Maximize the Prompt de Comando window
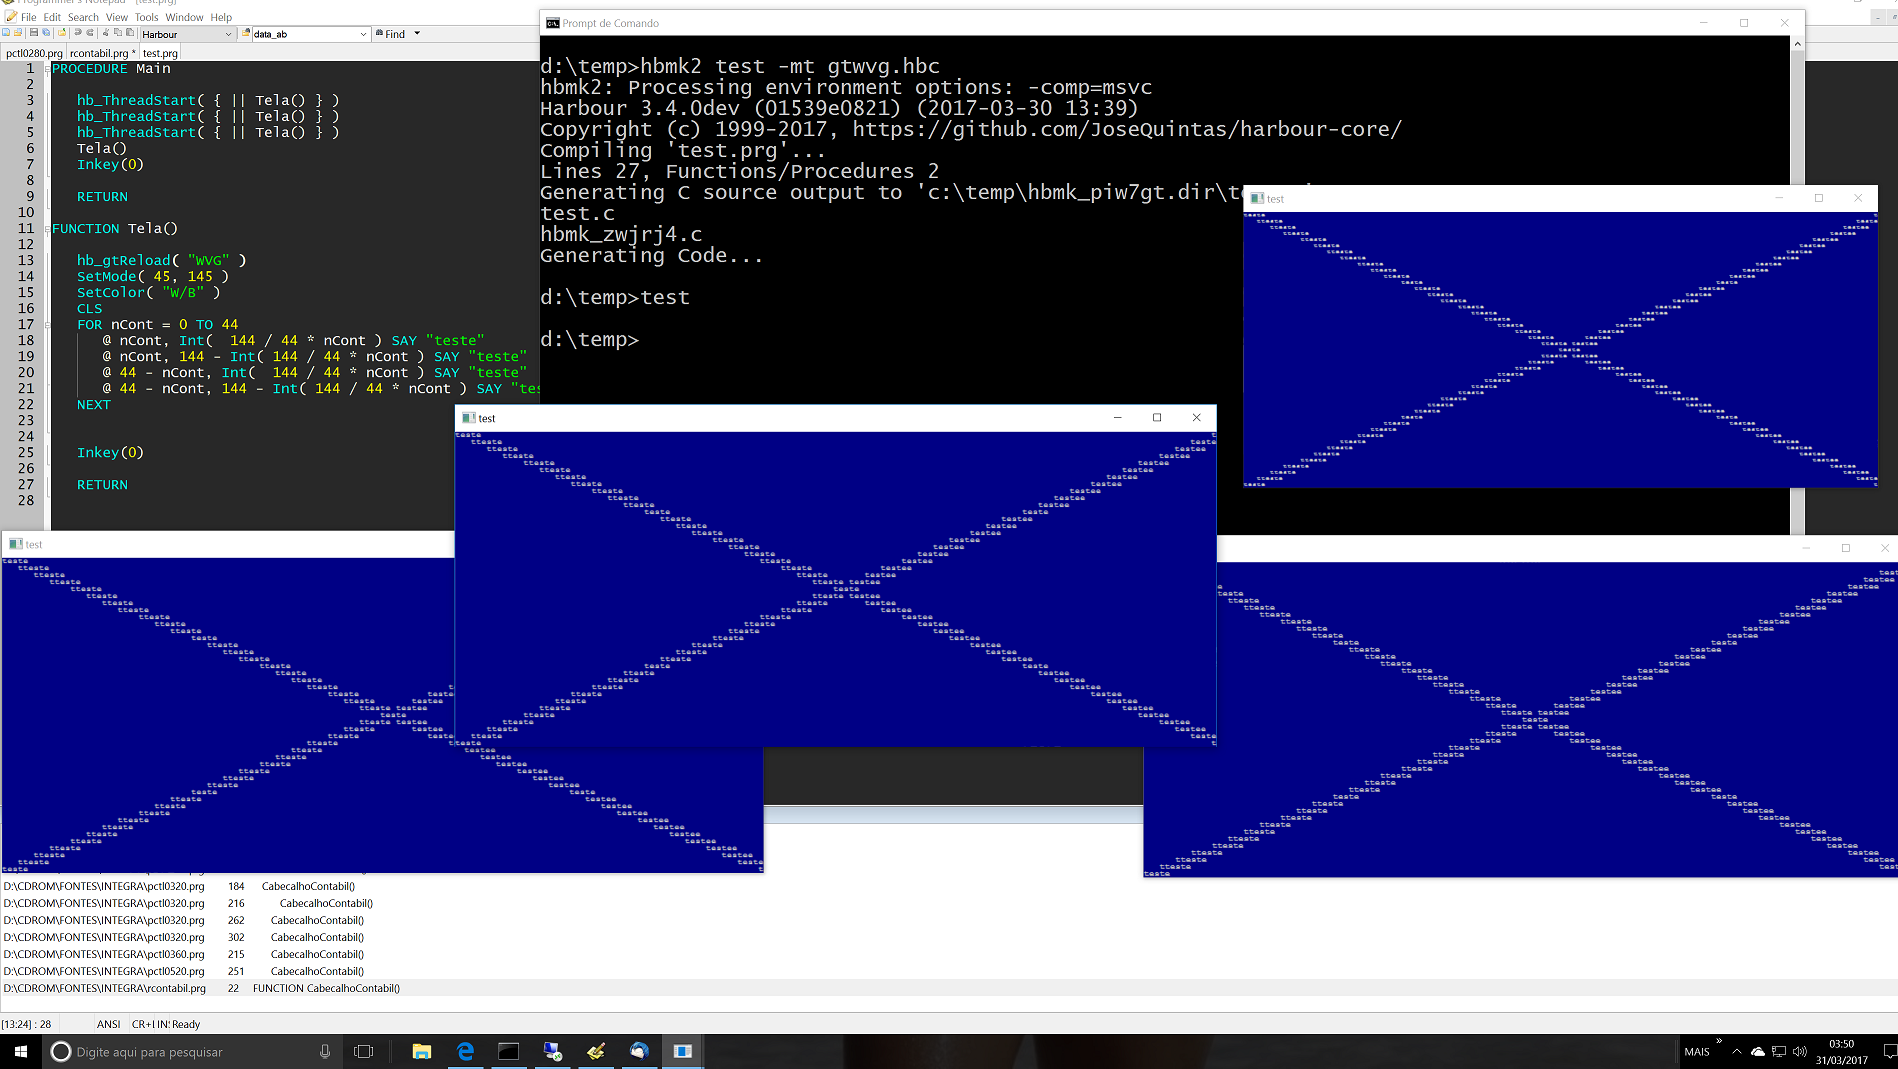This screenshot has height=1069, width=1898. tap(1744, 23)
